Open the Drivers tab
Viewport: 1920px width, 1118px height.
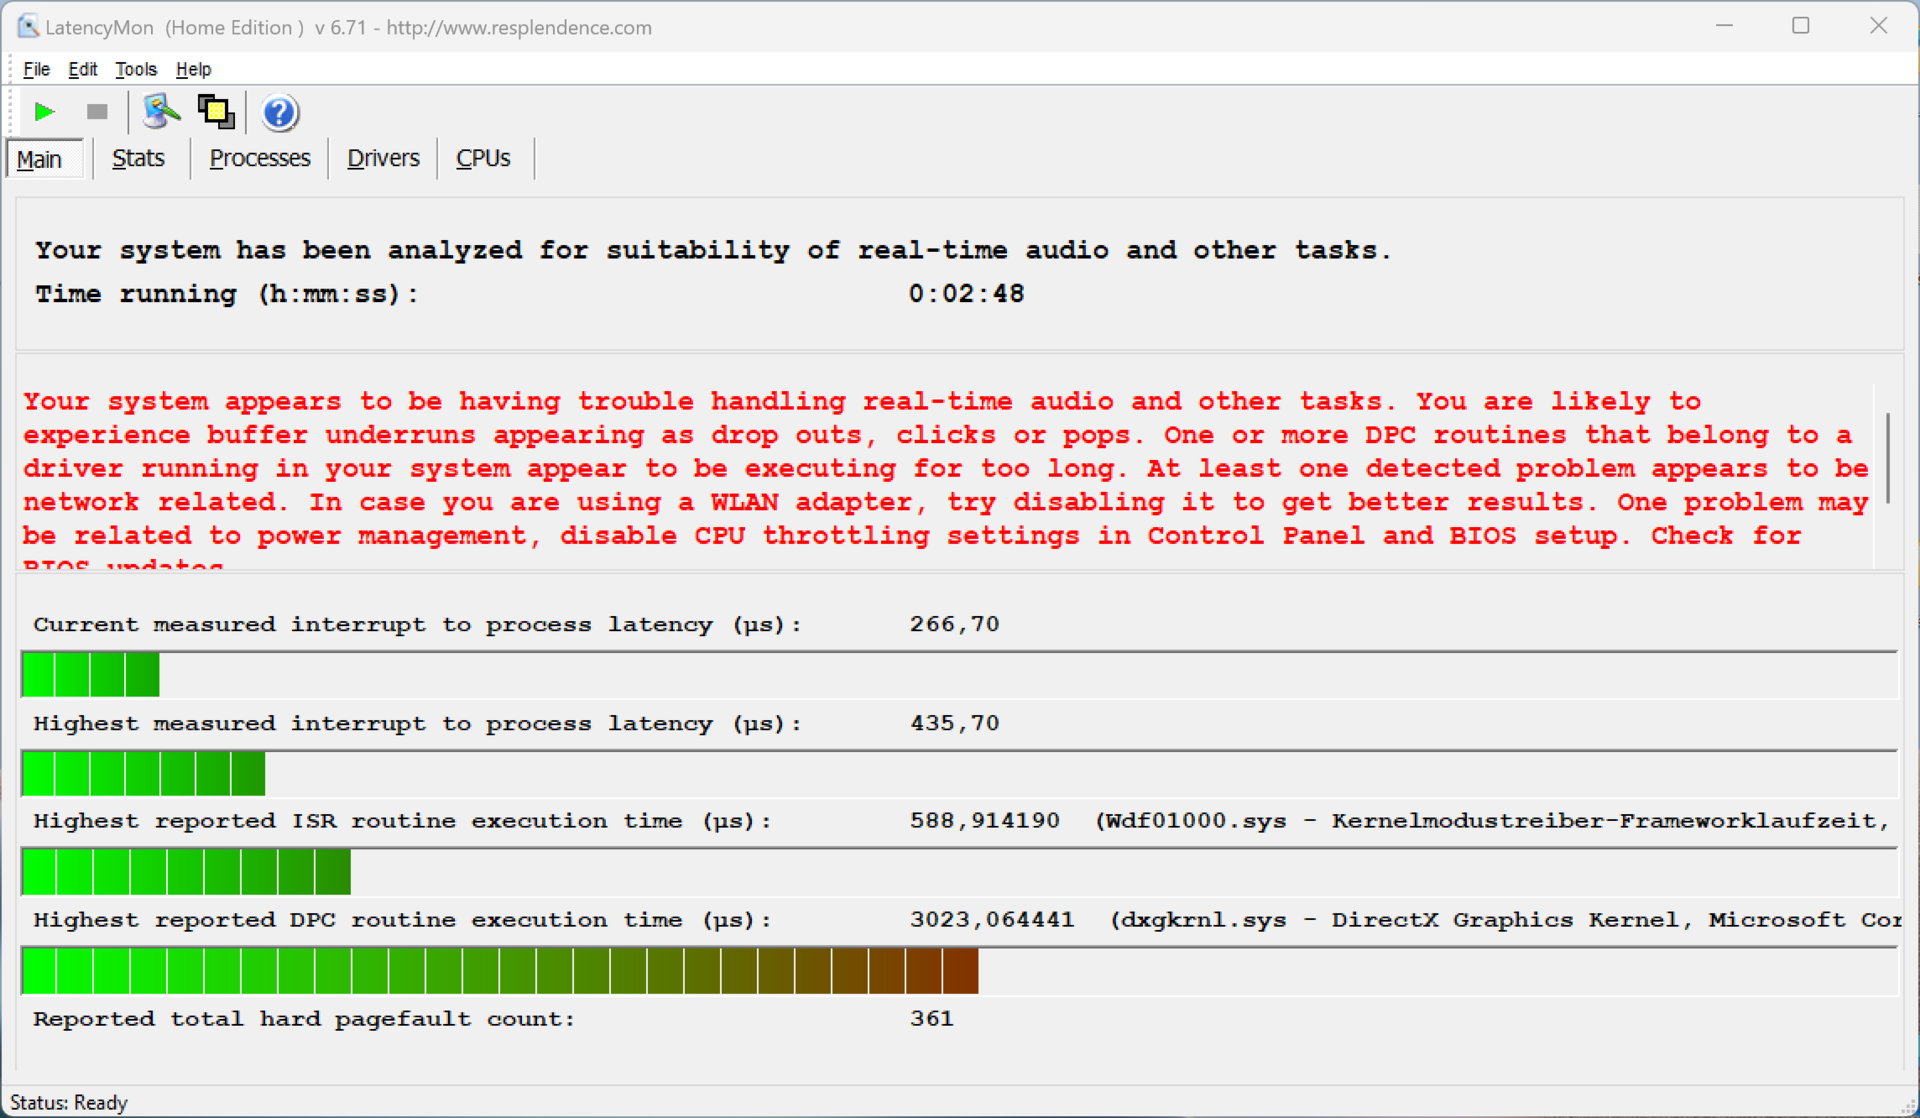click(383, 159)
